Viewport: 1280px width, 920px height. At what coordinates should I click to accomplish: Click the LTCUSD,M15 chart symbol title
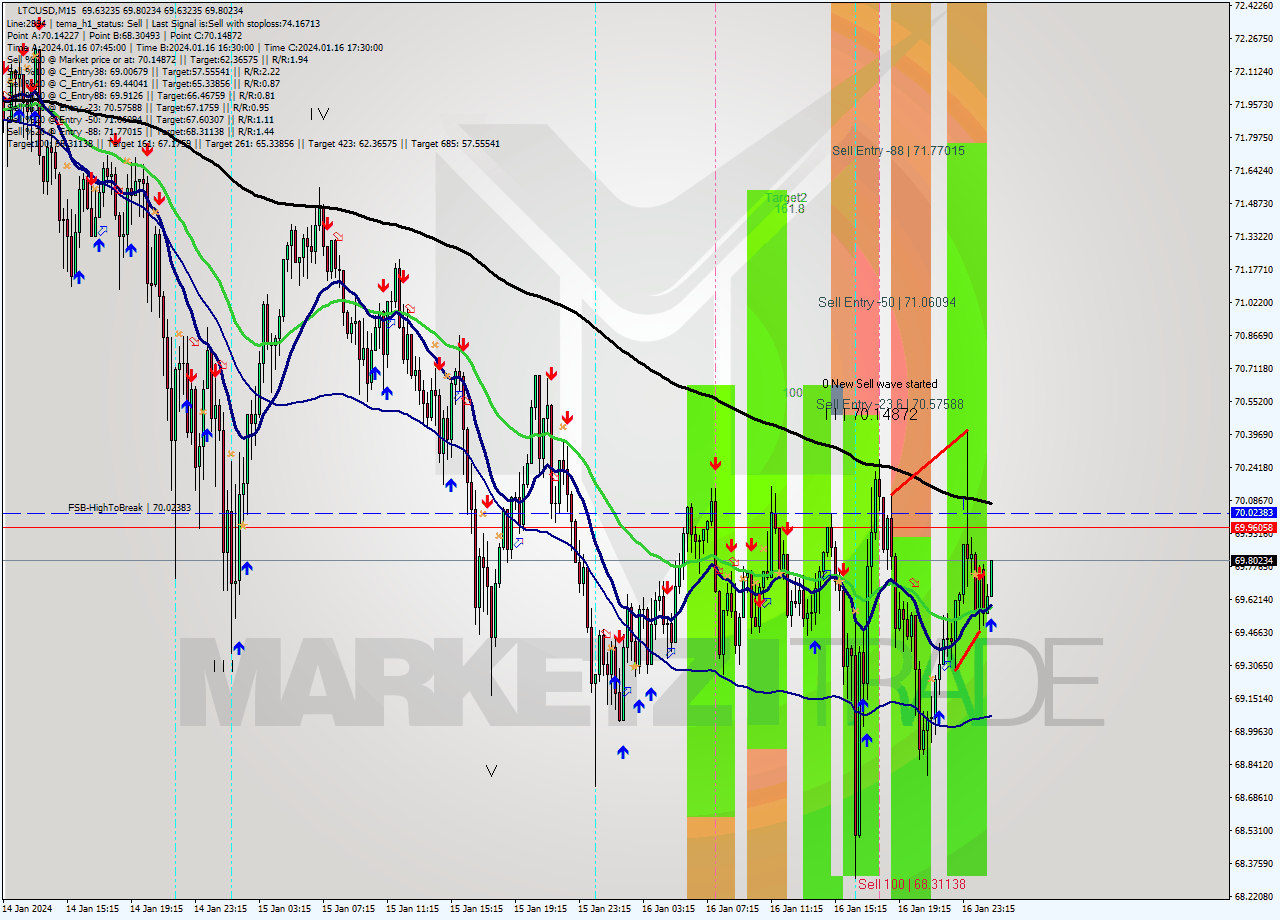[x=46, y=10]
